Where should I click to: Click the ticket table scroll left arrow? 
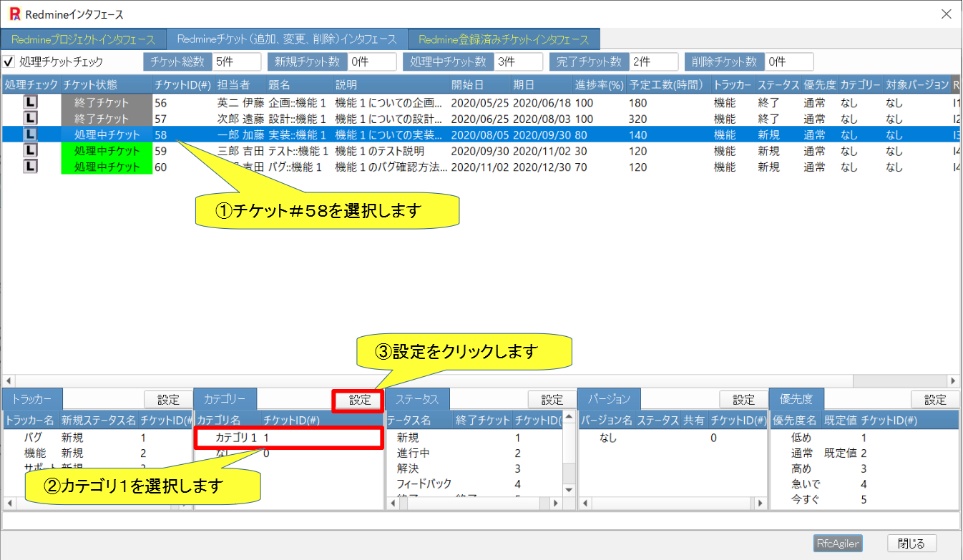[x=9, y=381]
